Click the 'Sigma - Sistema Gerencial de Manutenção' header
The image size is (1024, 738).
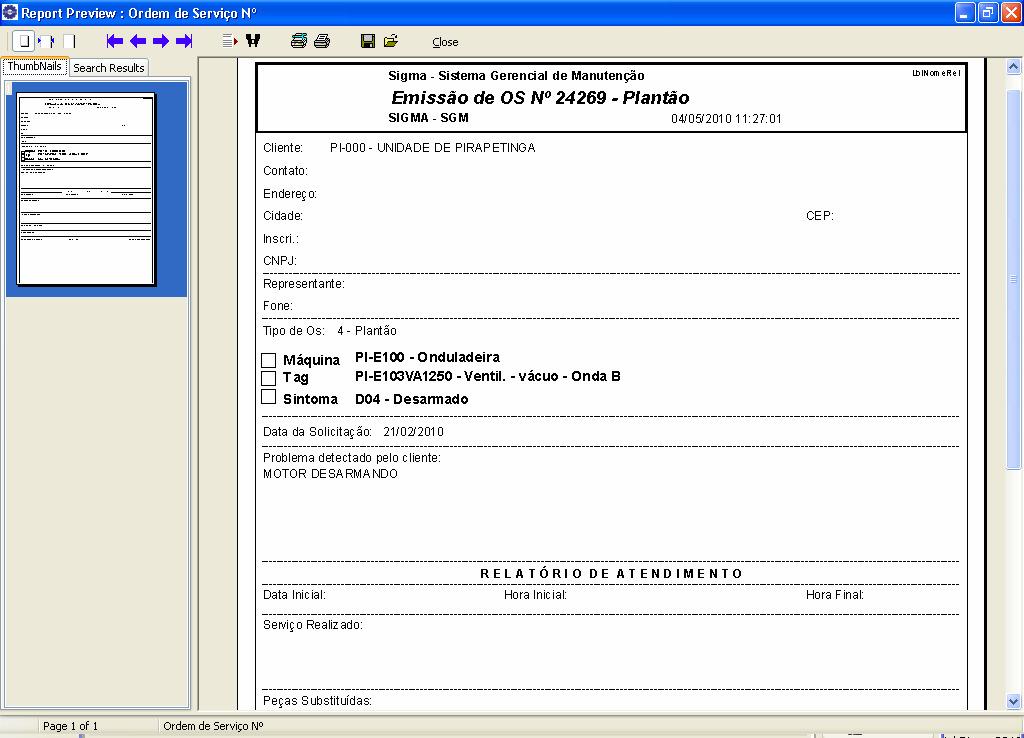click(516, 76)
